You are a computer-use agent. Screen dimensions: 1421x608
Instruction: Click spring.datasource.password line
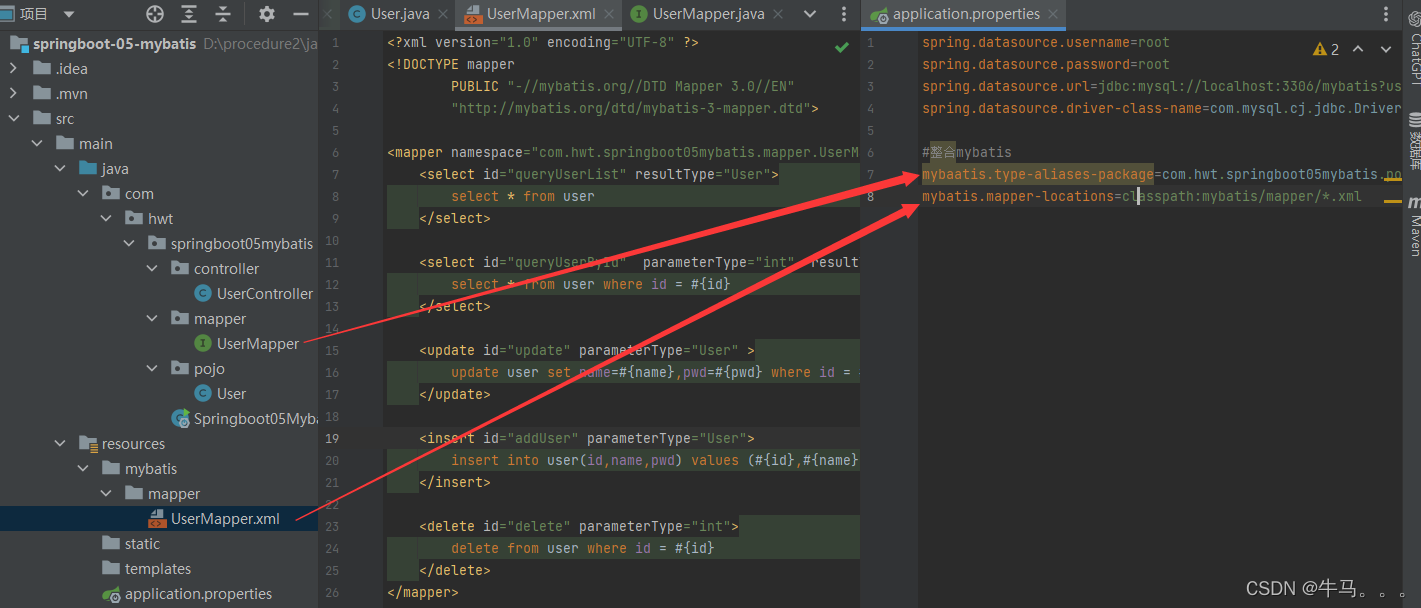1045,64
